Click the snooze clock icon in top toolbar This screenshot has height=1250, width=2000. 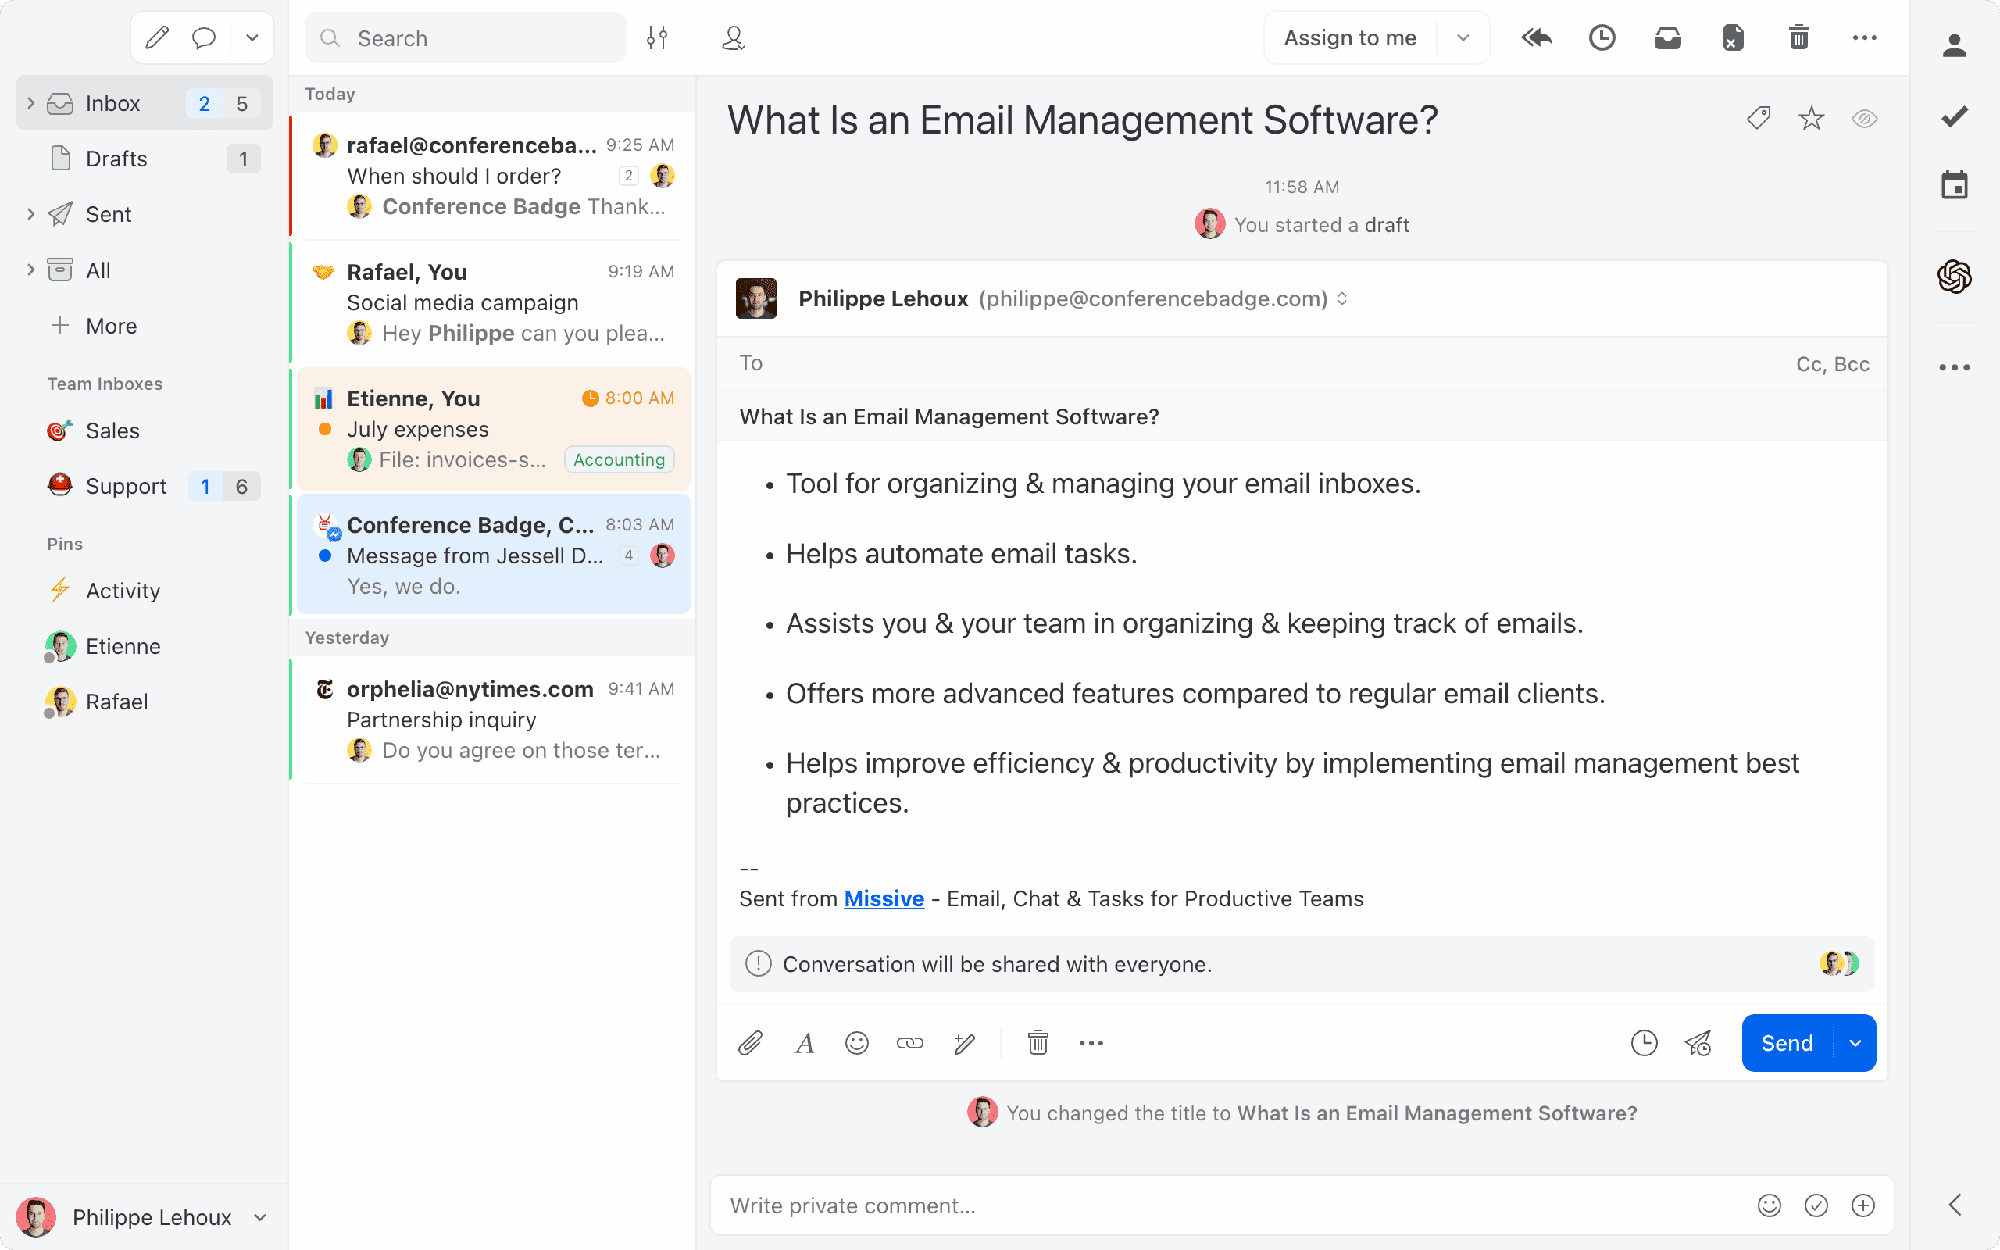point(1602,38)
